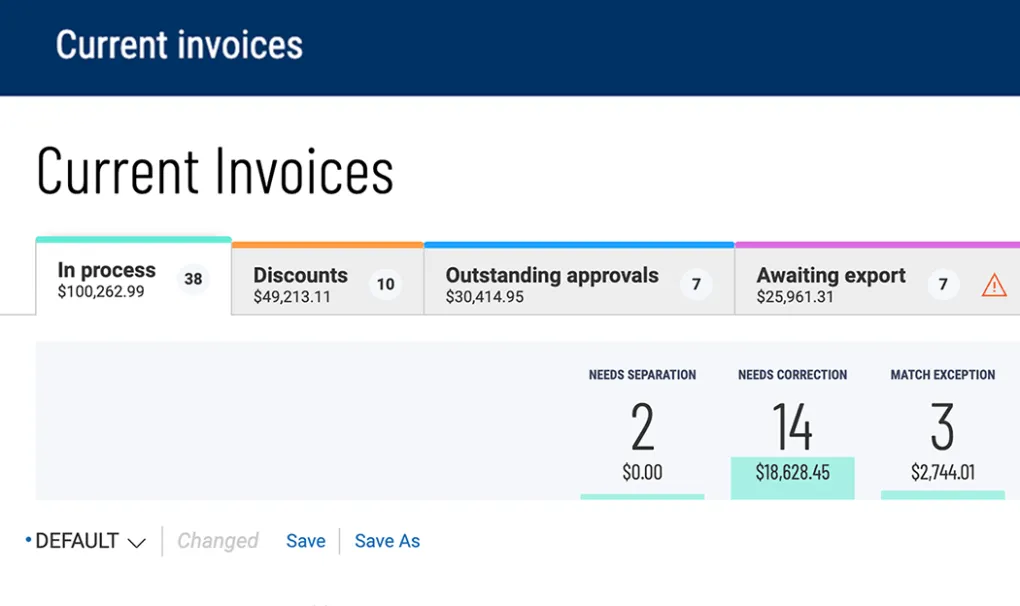Screen dimensions: 1020x606
Task: Go to the Awaiting export tab
Action: 830,284
